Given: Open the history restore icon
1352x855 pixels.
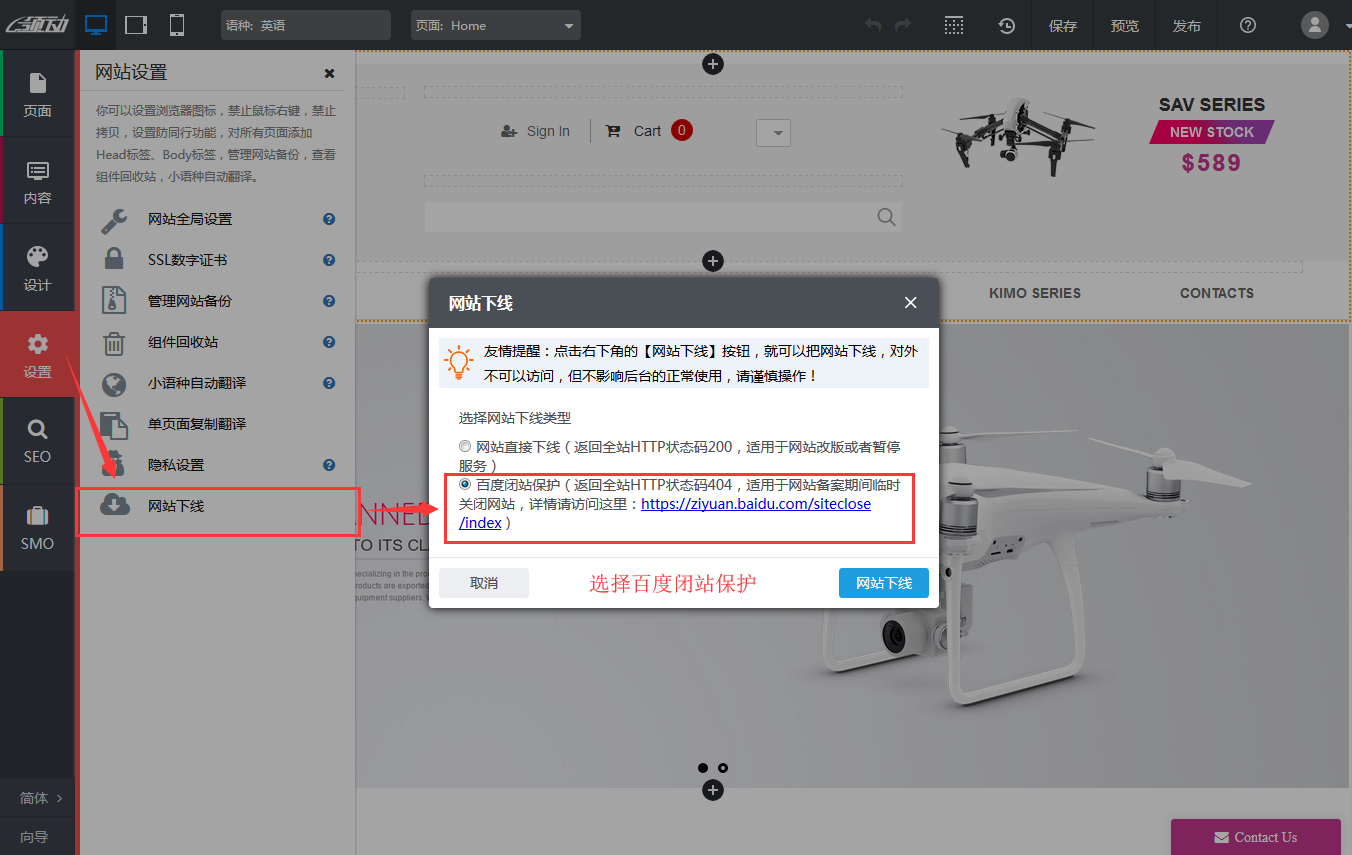Looking at the screenshot, I should coord(1006,25).
